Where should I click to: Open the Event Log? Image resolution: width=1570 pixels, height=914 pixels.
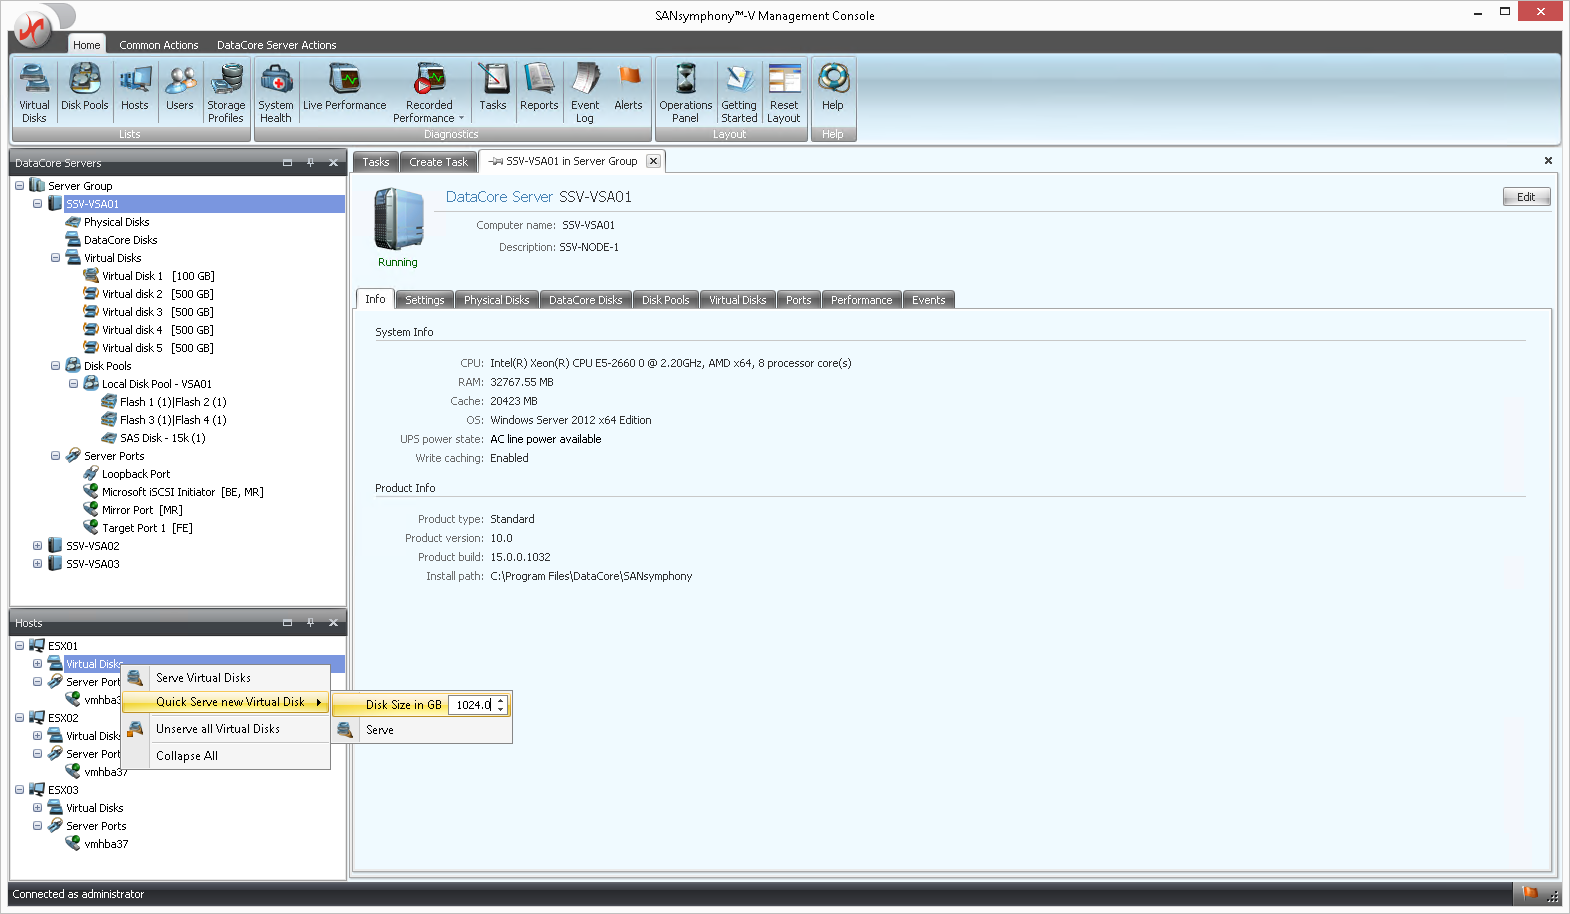585,92
